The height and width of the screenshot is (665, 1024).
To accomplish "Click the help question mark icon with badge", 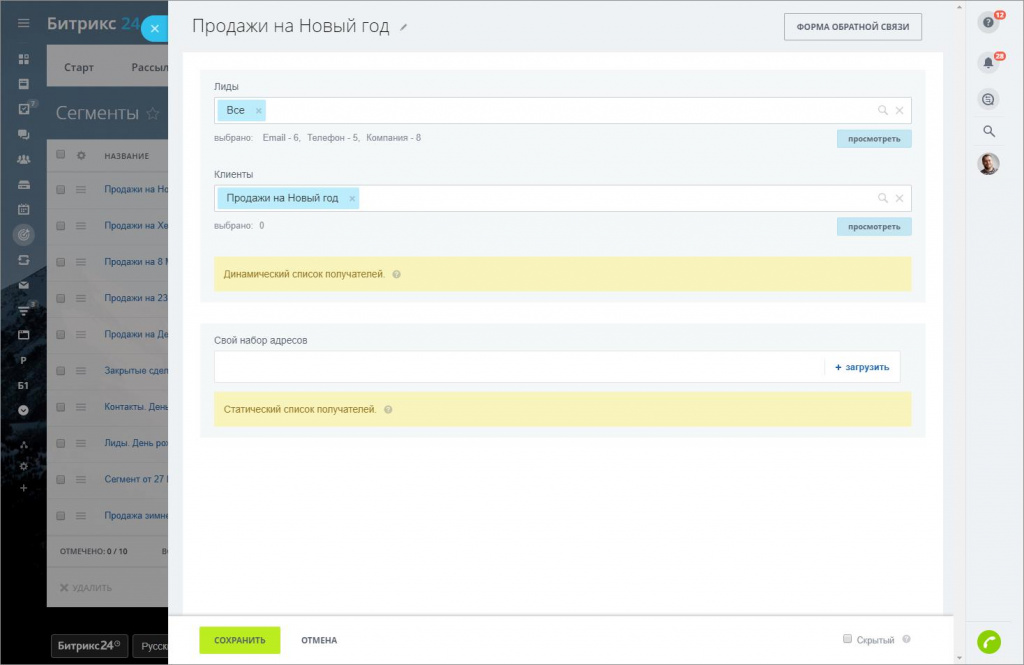I will coord(988,23).
